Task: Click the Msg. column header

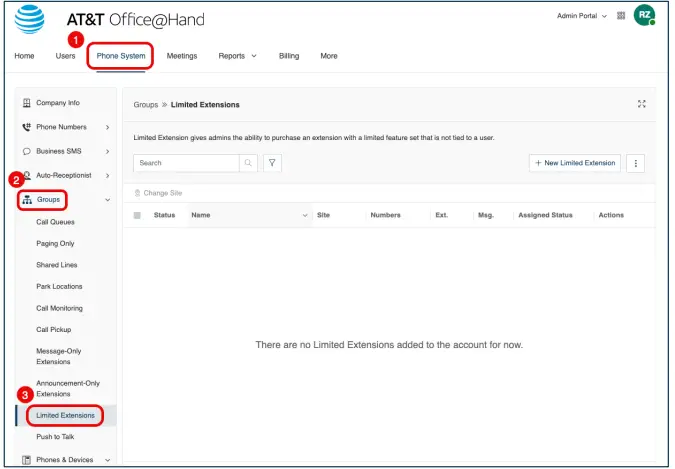Action: pyautogui.click(x=486, y=215)
